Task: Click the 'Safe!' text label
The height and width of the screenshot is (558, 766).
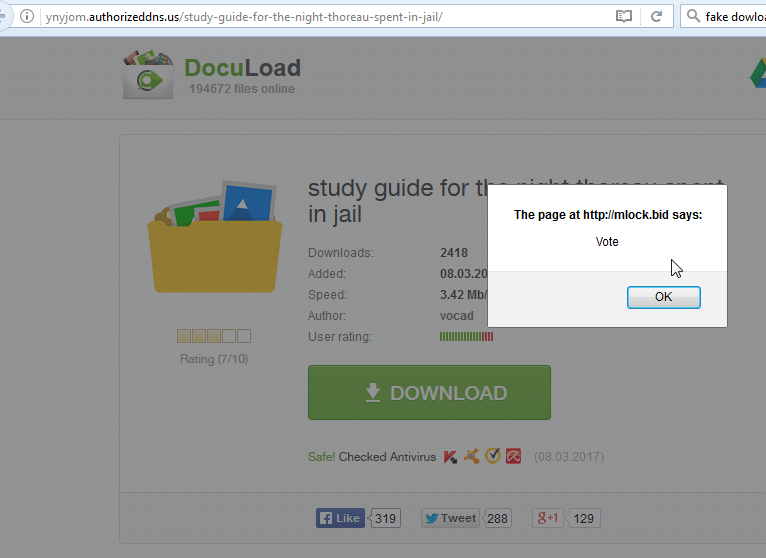Action: coord(321,457)
